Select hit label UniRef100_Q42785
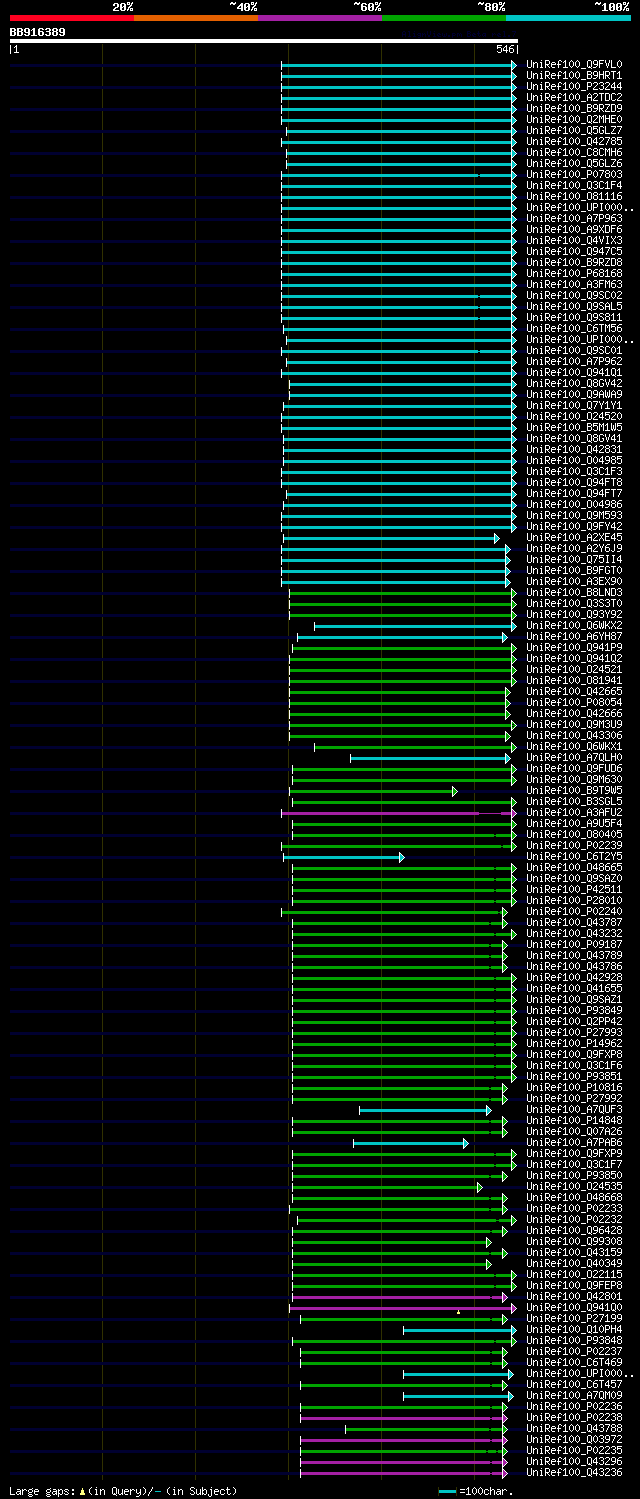Viewport: 640px width, 1499px height. point(574,141)
